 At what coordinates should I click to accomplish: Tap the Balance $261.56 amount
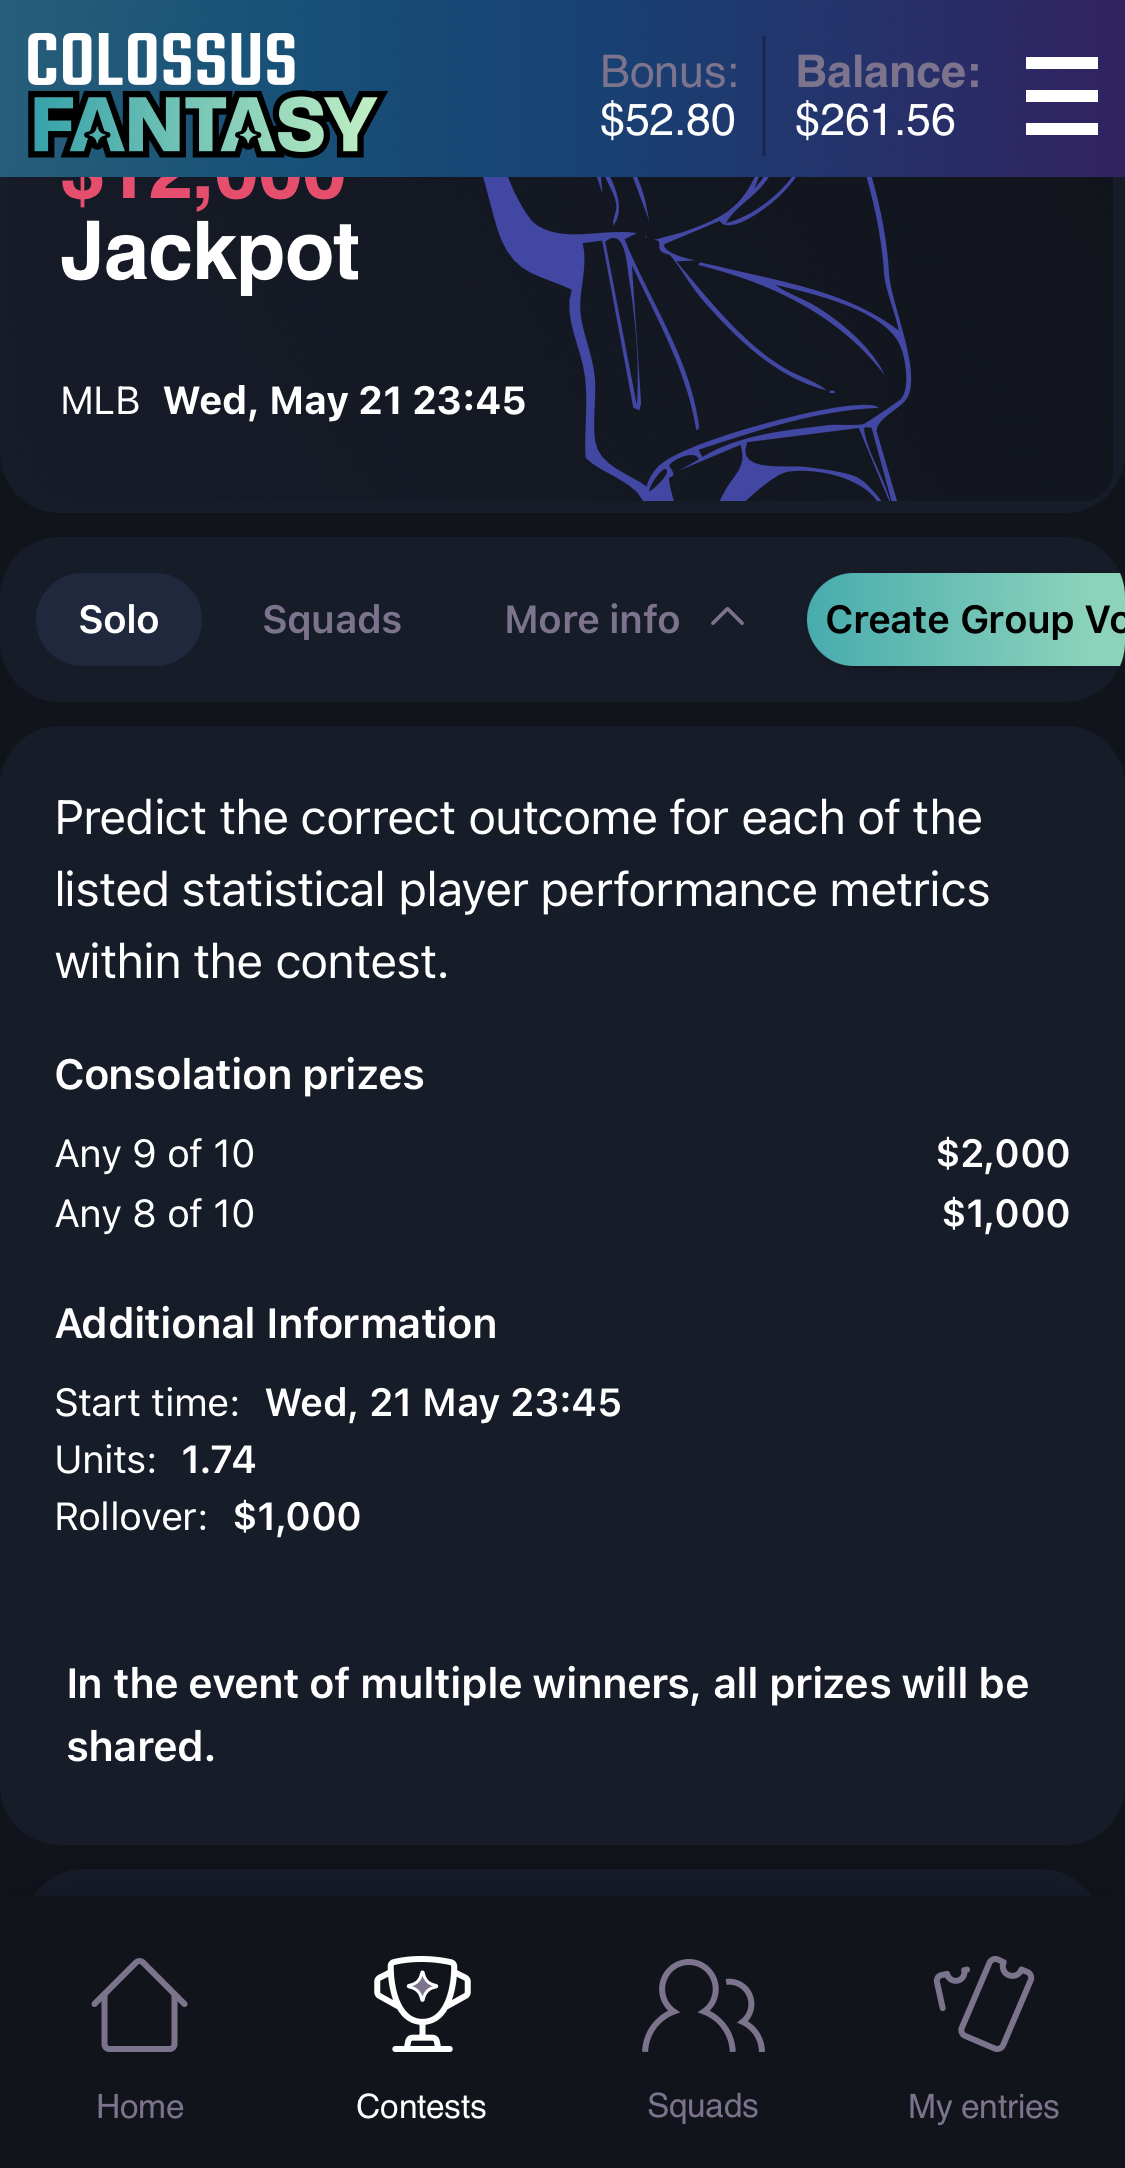tap(875, 120)
